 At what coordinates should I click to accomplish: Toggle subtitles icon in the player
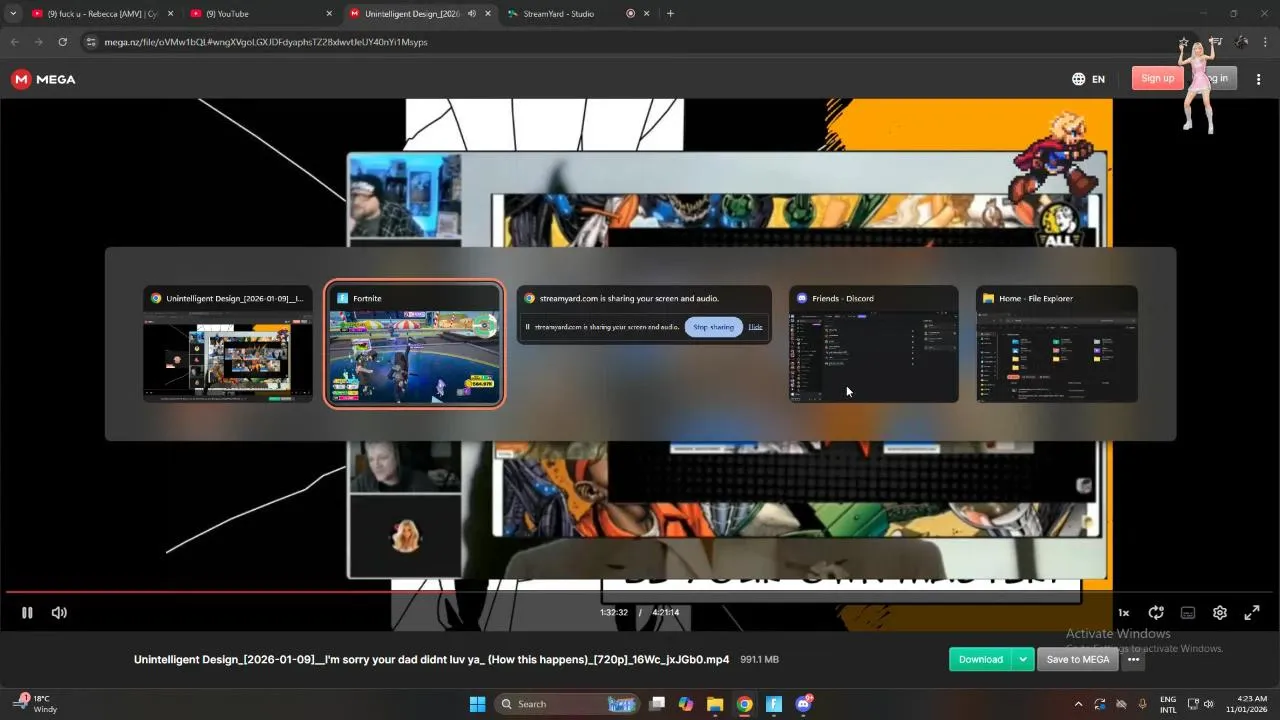click(1188, 613)
